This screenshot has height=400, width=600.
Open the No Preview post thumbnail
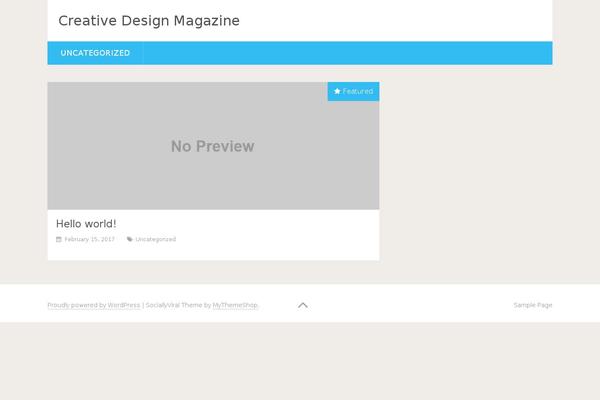214,145
